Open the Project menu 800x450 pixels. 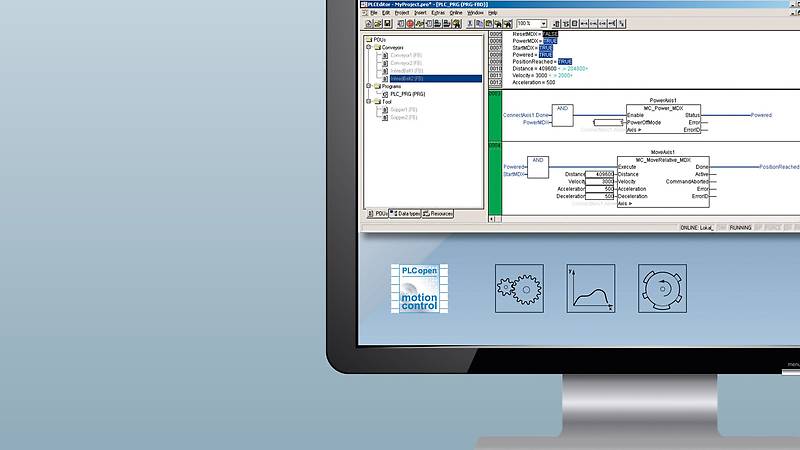[x=402, y=12]
